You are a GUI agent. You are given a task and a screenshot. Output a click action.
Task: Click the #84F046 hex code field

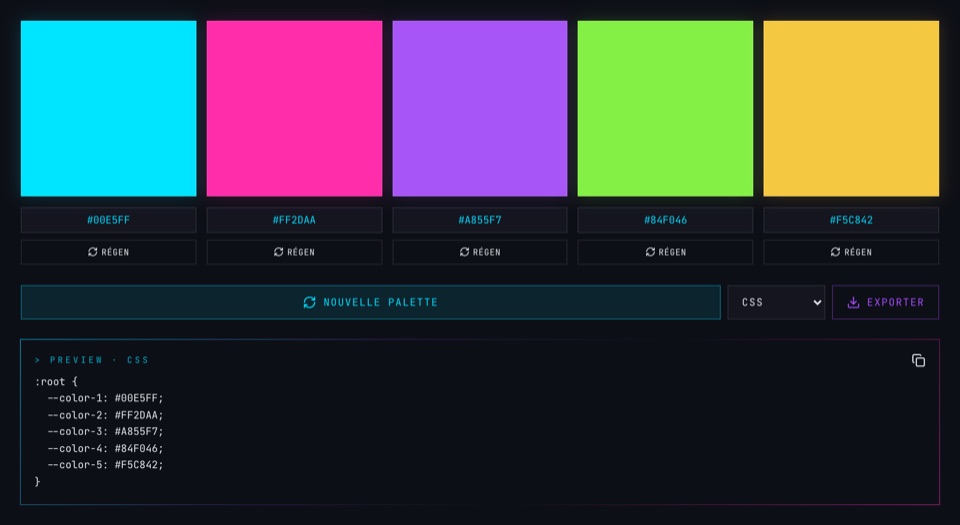click(x=666, y=220)
